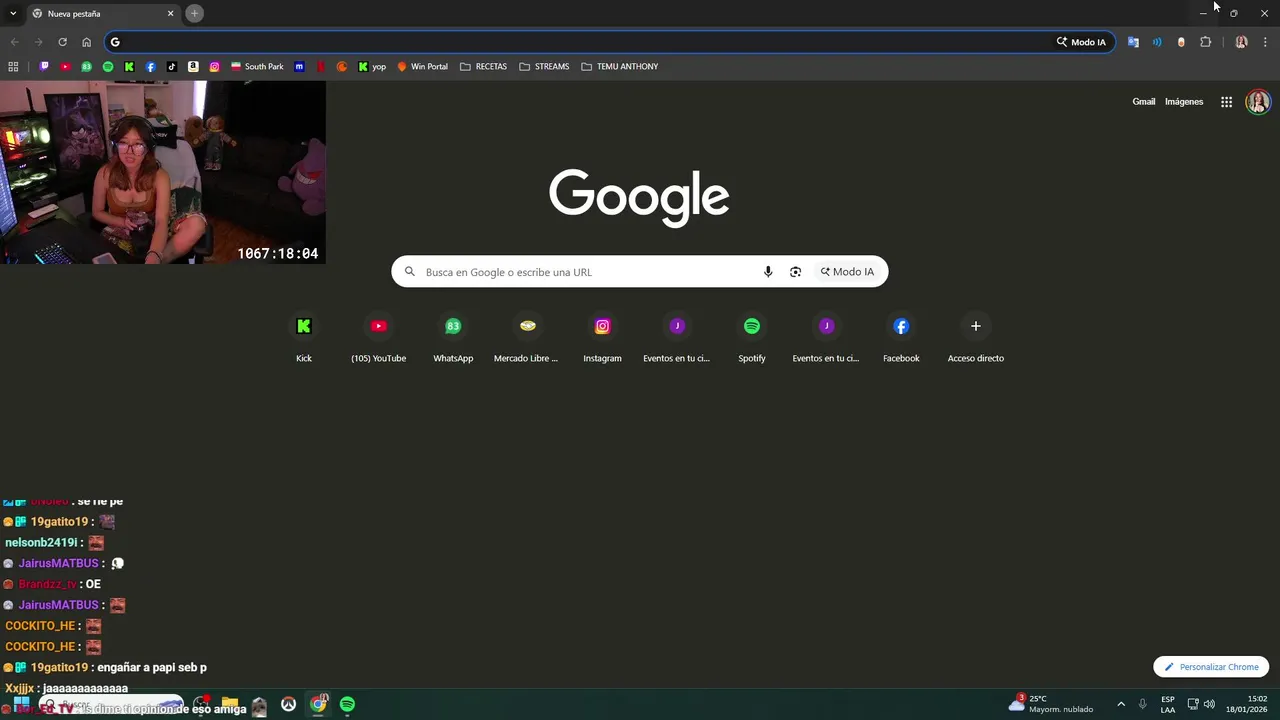The height and width of the screenshot is (720, 1280).
Task: Open the Chrome profile avatar in toolbar
Action: [x=1241, y=42]
